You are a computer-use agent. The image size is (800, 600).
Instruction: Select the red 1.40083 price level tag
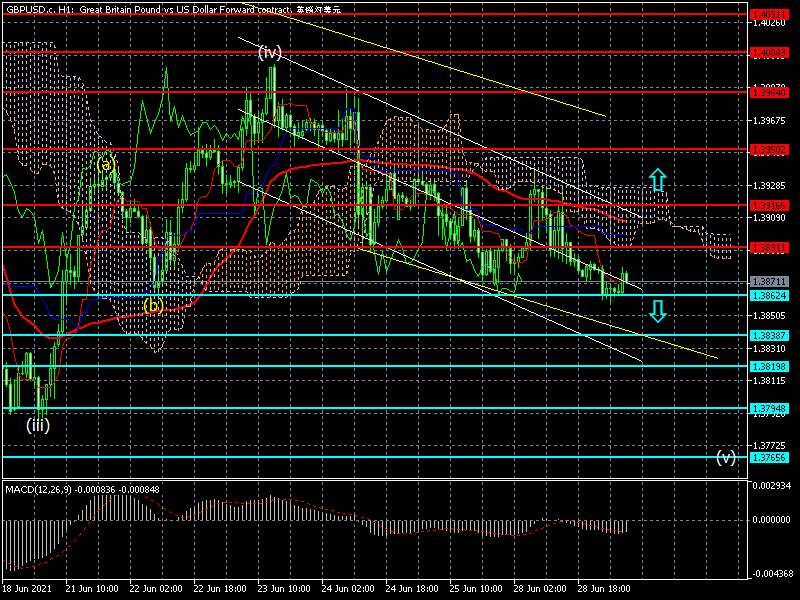coord(769,52)
